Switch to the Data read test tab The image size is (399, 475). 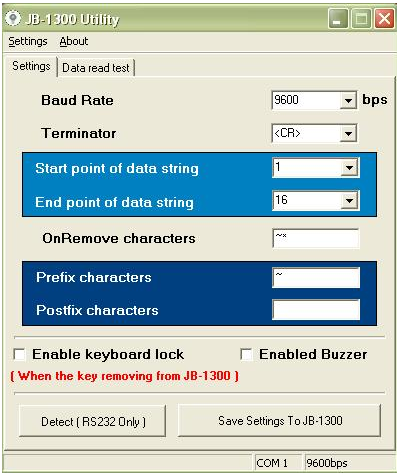point(96,68)
